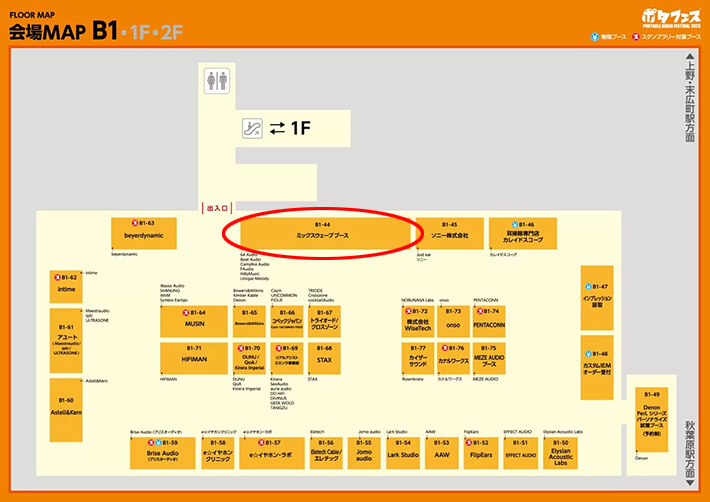Screen dimensions: 710x502
Task: Click the TANGZU brand text
Action: coord(279,408)
